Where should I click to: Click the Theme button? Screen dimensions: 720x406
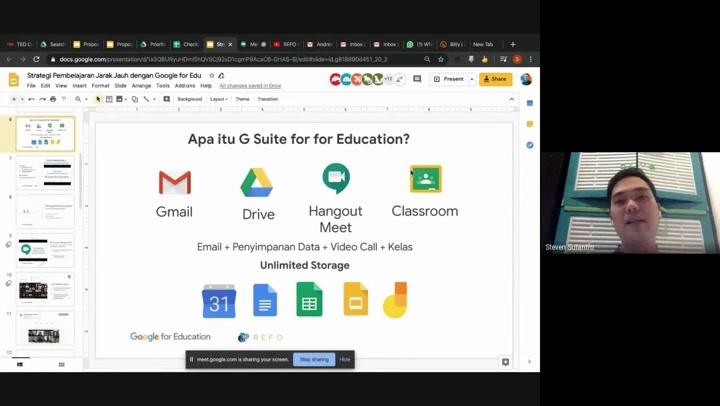tap(242, 99)
